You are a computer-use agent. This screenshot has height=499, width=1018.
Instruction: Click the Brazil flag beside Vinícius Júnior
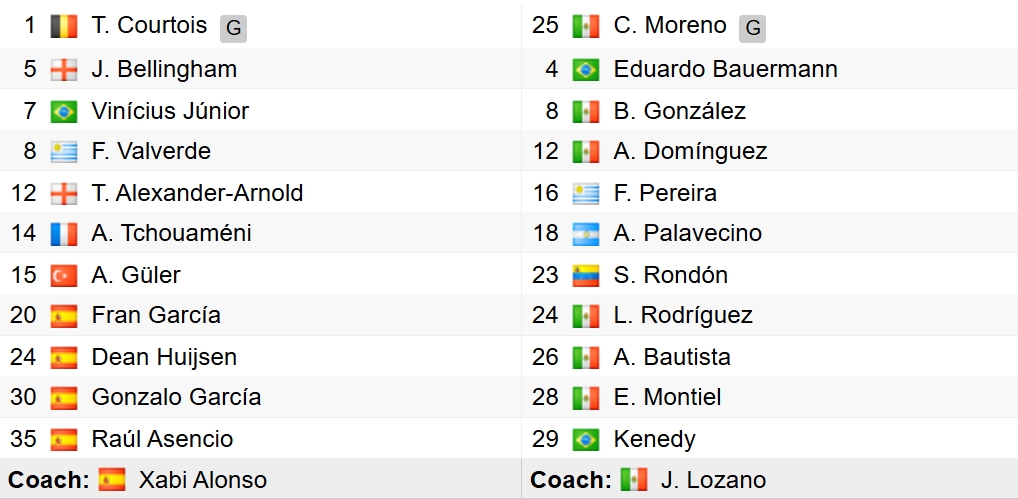[x=64, y=111]
